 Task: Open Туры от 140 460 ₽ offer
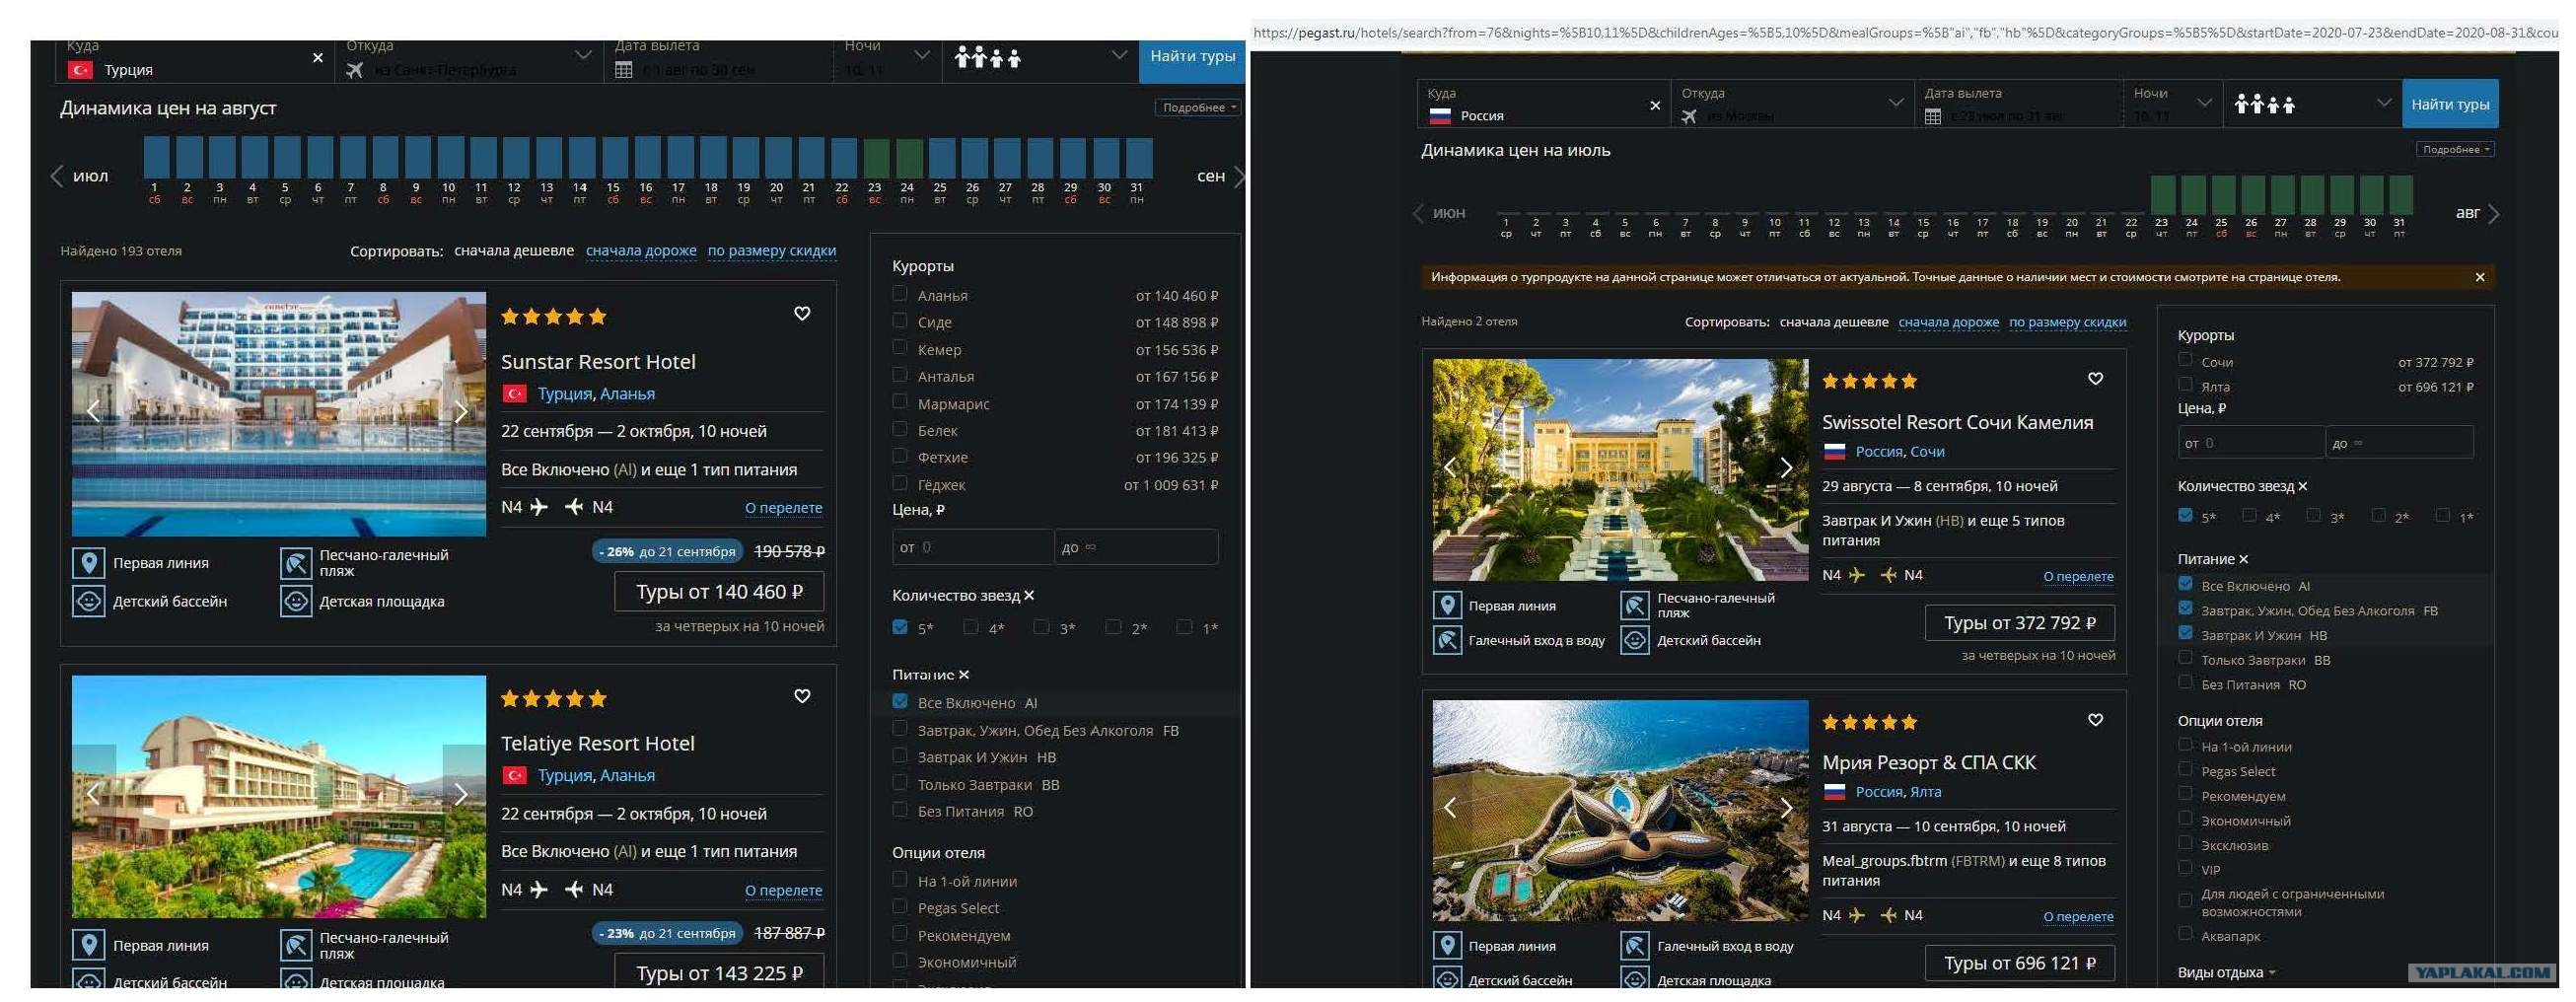(719, 592)
